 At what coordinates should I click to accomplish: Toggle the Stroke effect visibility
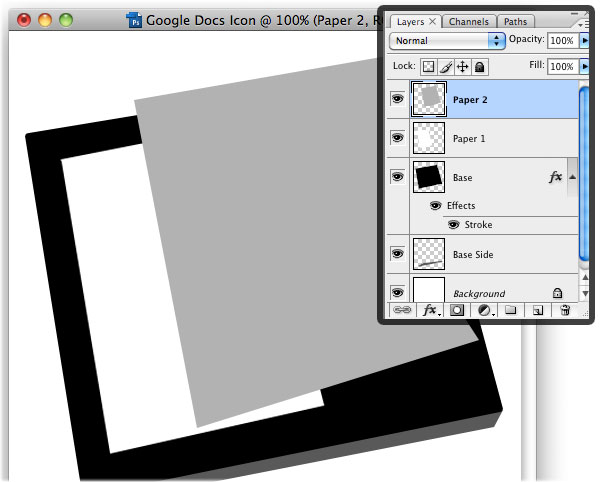click(x=453, y=225)
